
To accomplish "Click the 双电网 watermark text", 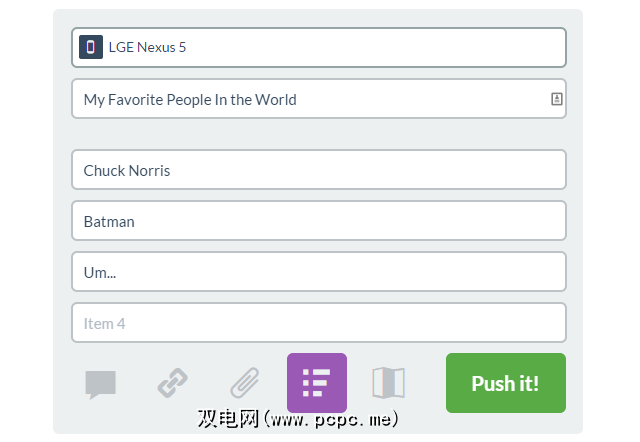I will [x=224, y=417].
